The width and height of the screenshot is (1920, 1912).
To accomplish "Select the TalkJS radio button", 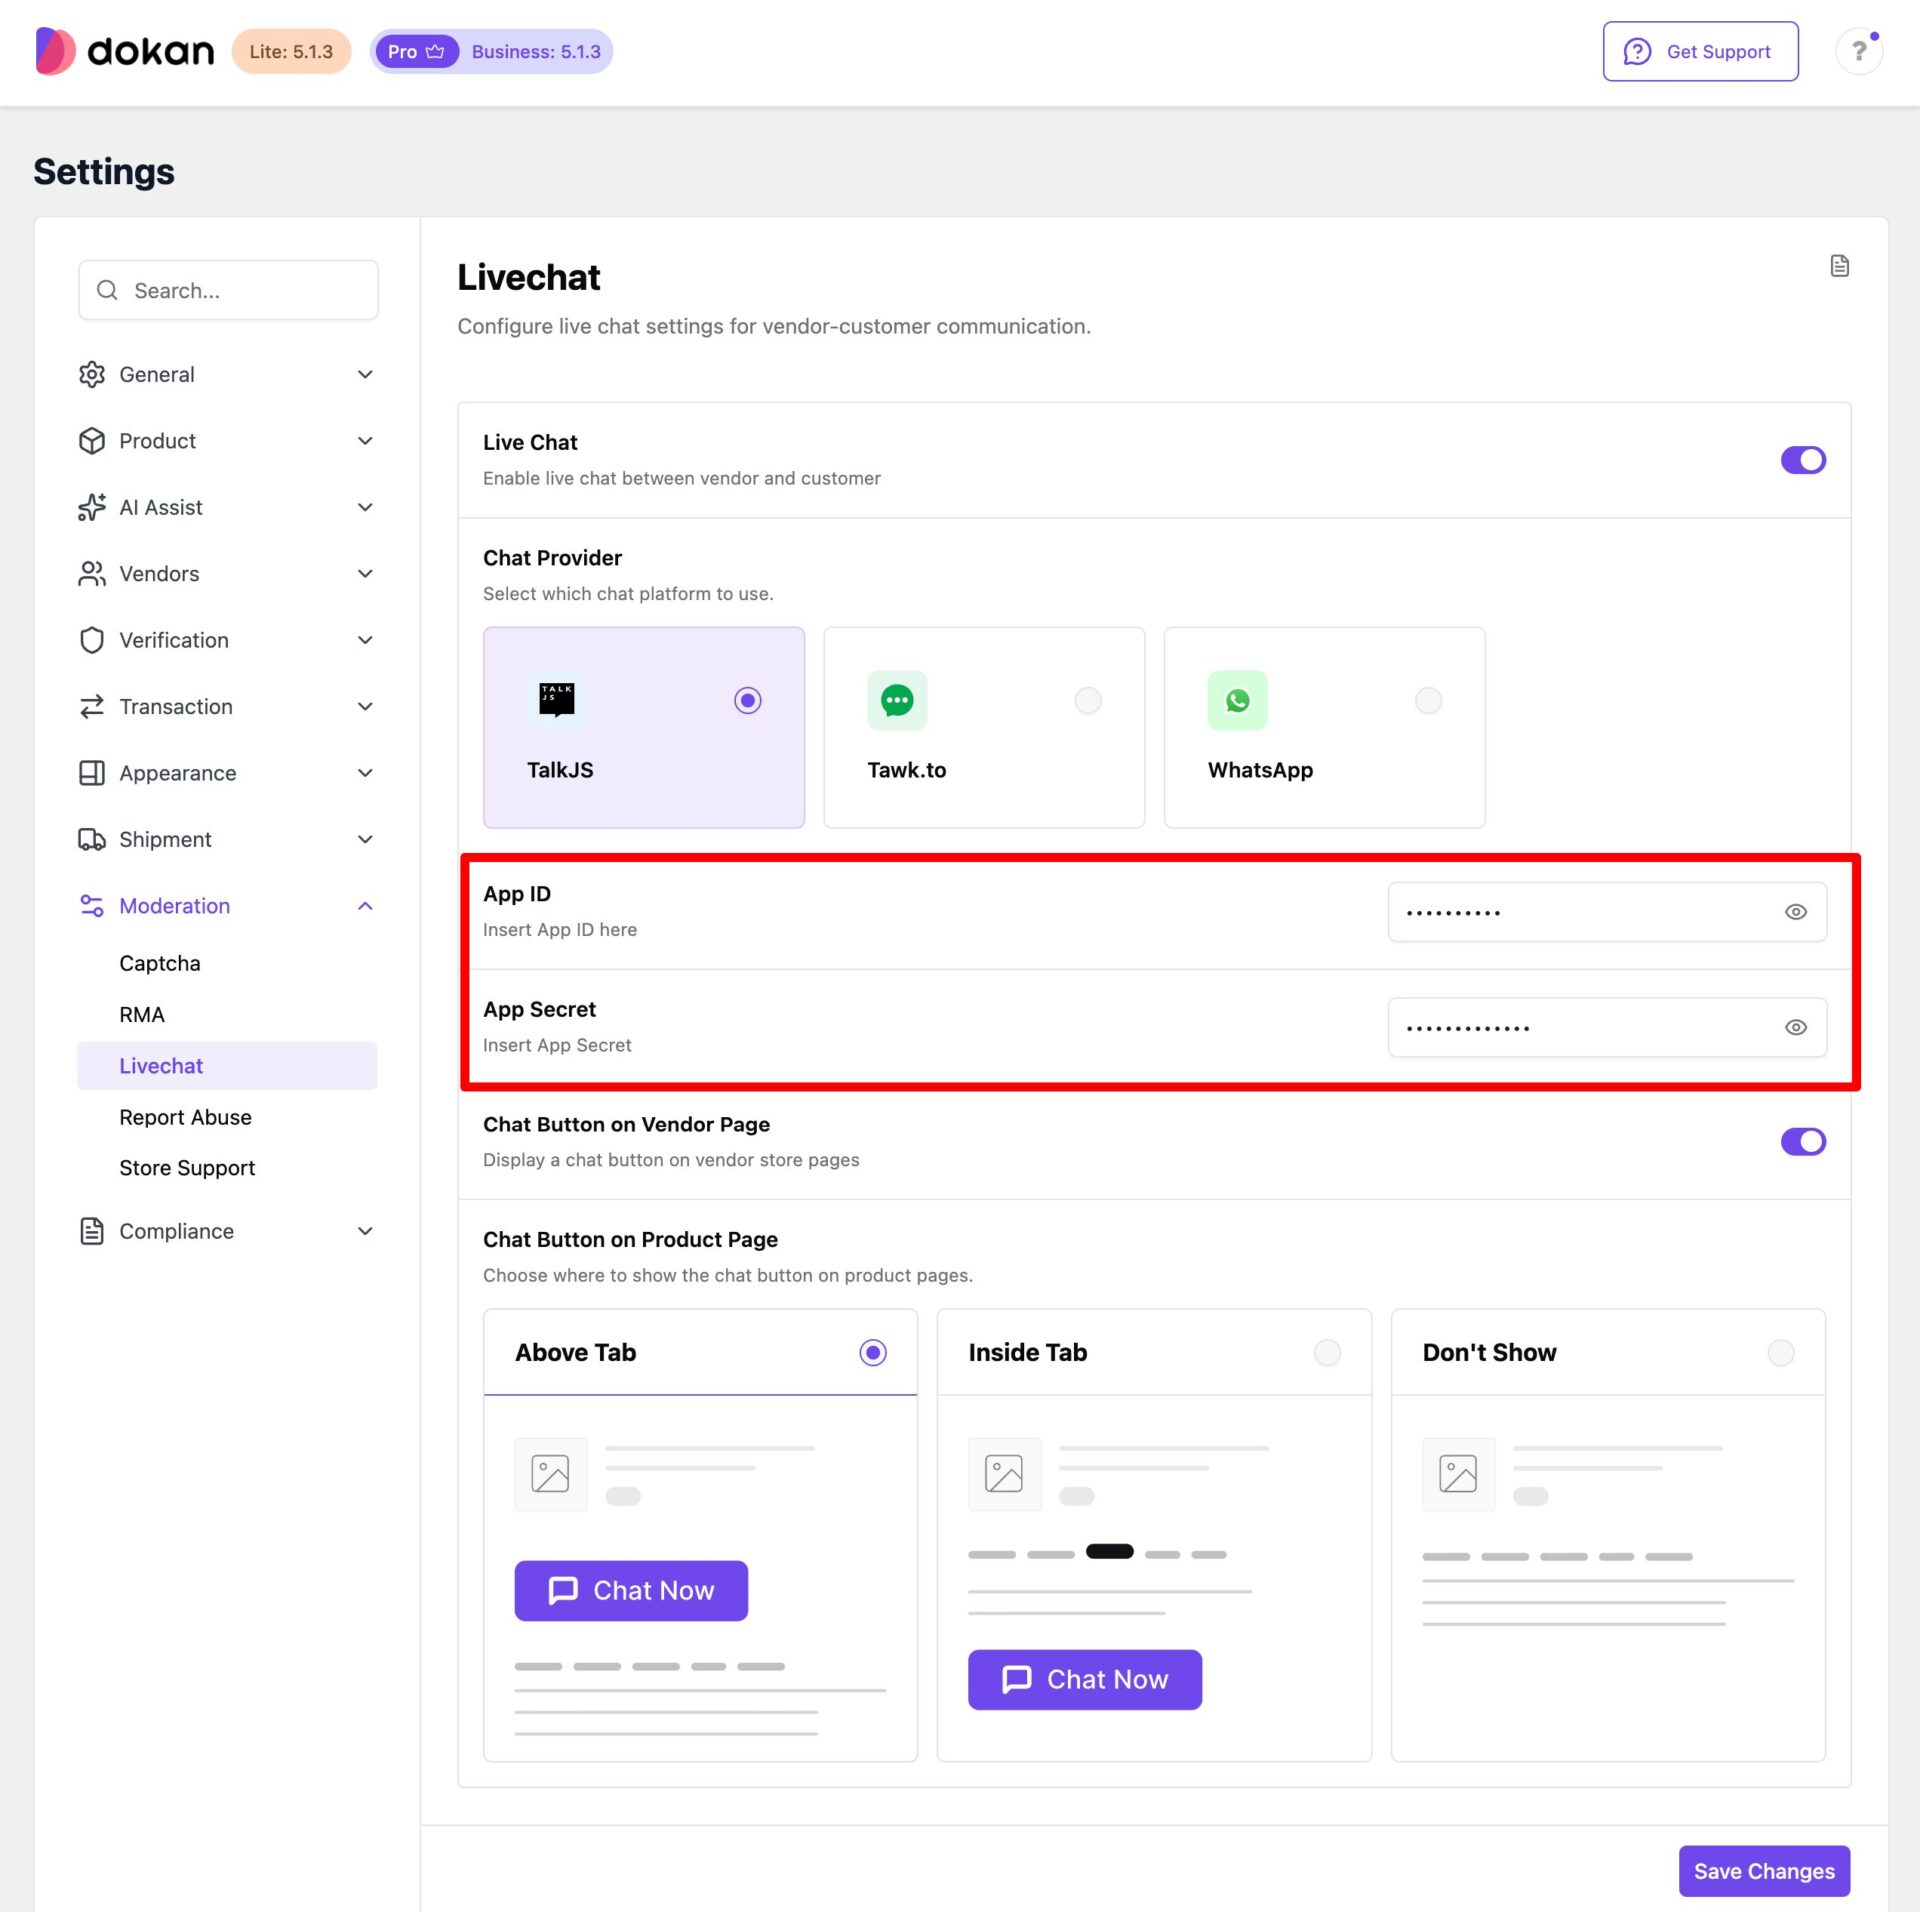I will pos(748,700).
